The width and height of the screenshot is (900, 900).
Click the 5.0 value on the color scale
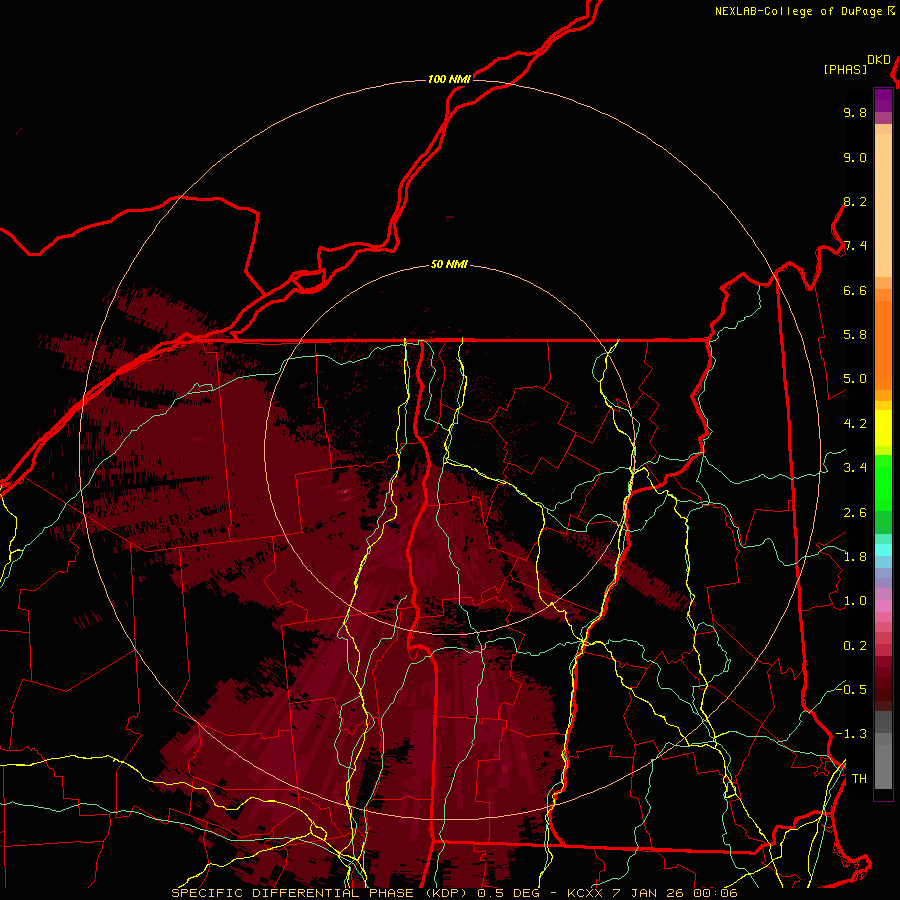(x=855, y=379)
